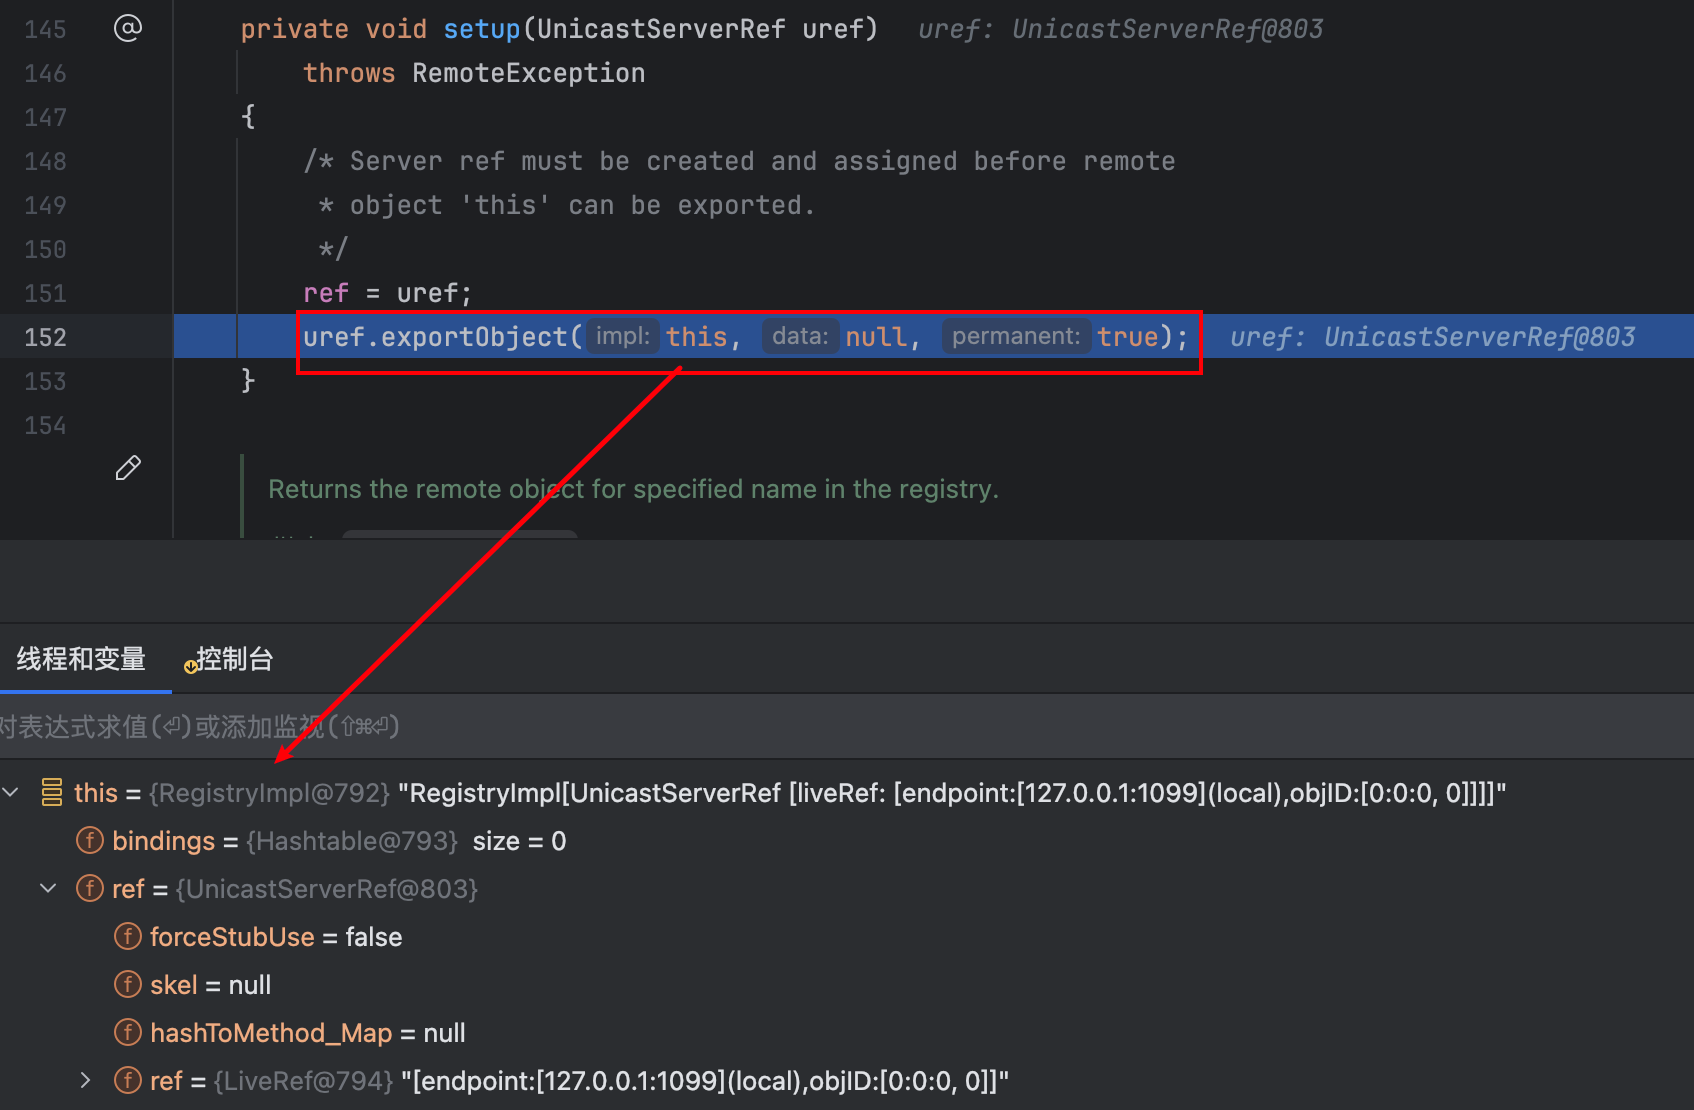Click the 'null' argument on line 152

pyautogui.click(x=876, y=337)
